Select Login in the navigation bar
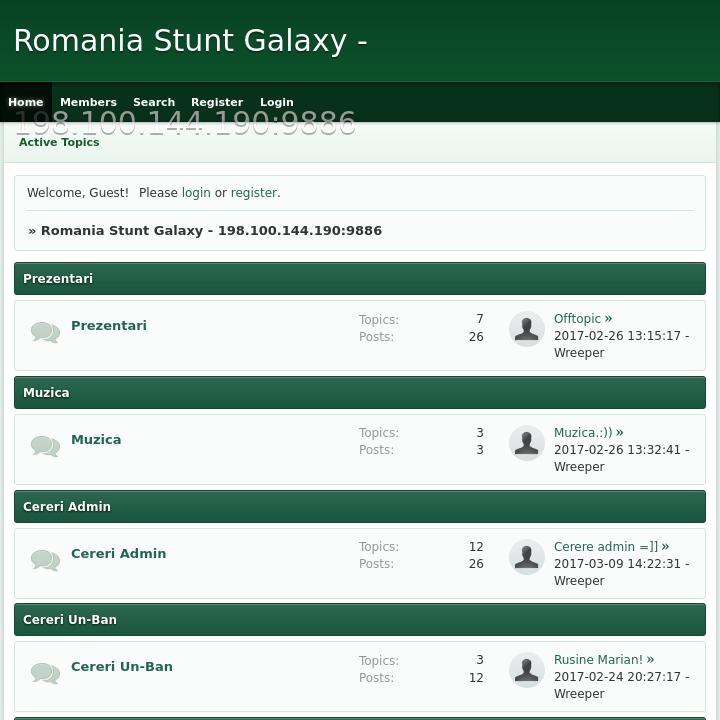The width and height of the screenshot is (720, 720). pos(277,102)
